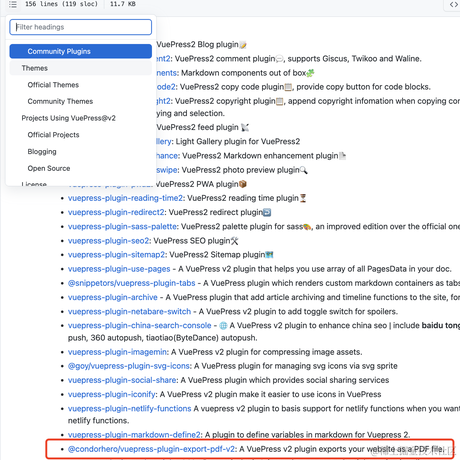This screenshot has height=460, width=460.
Task: Open vuepress-plugin-iconify link
Action: [112, 394]
